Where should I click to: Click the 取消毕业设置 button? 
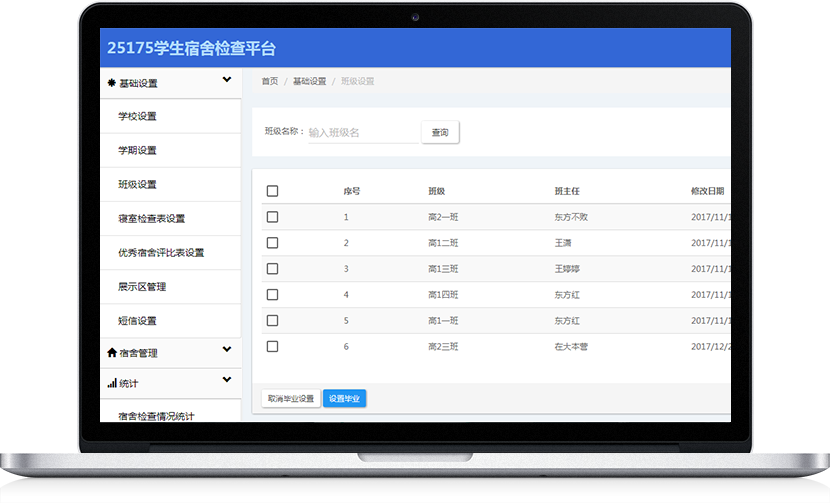click(x=290, y=399)
